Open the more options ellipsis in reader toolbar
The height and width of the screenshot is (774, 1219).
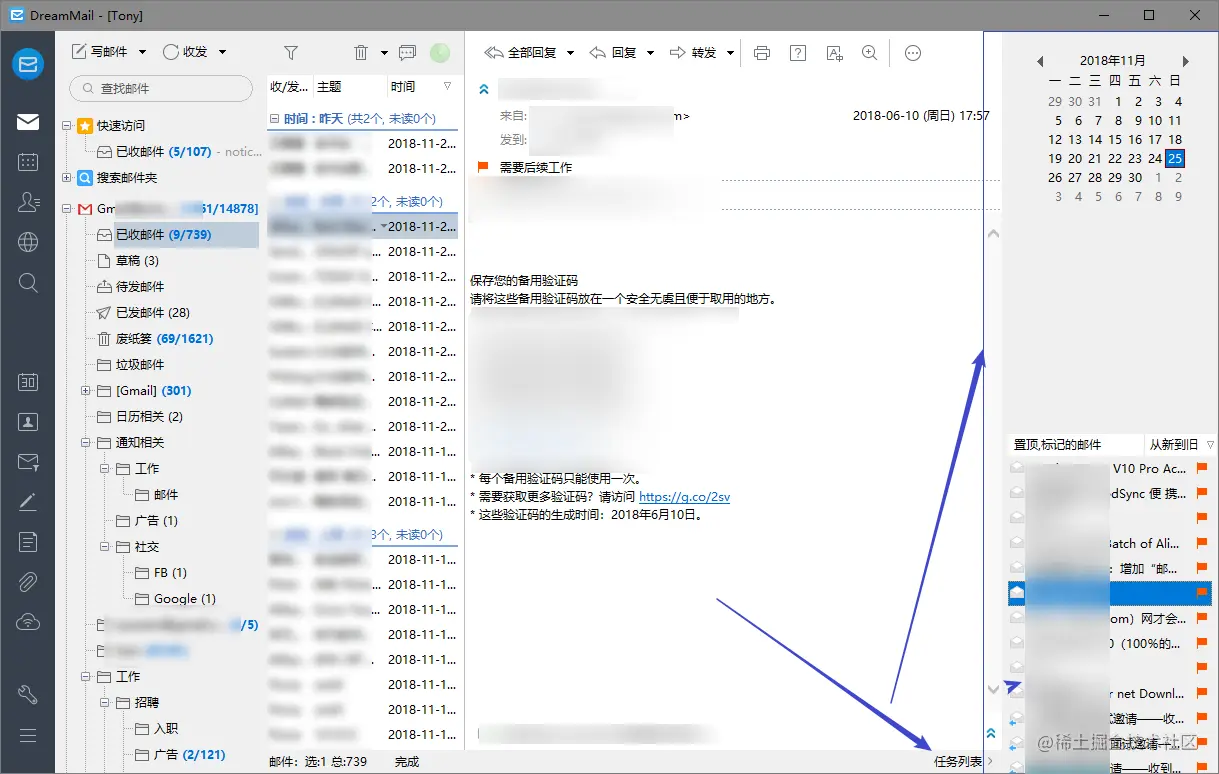coord(912,53)
